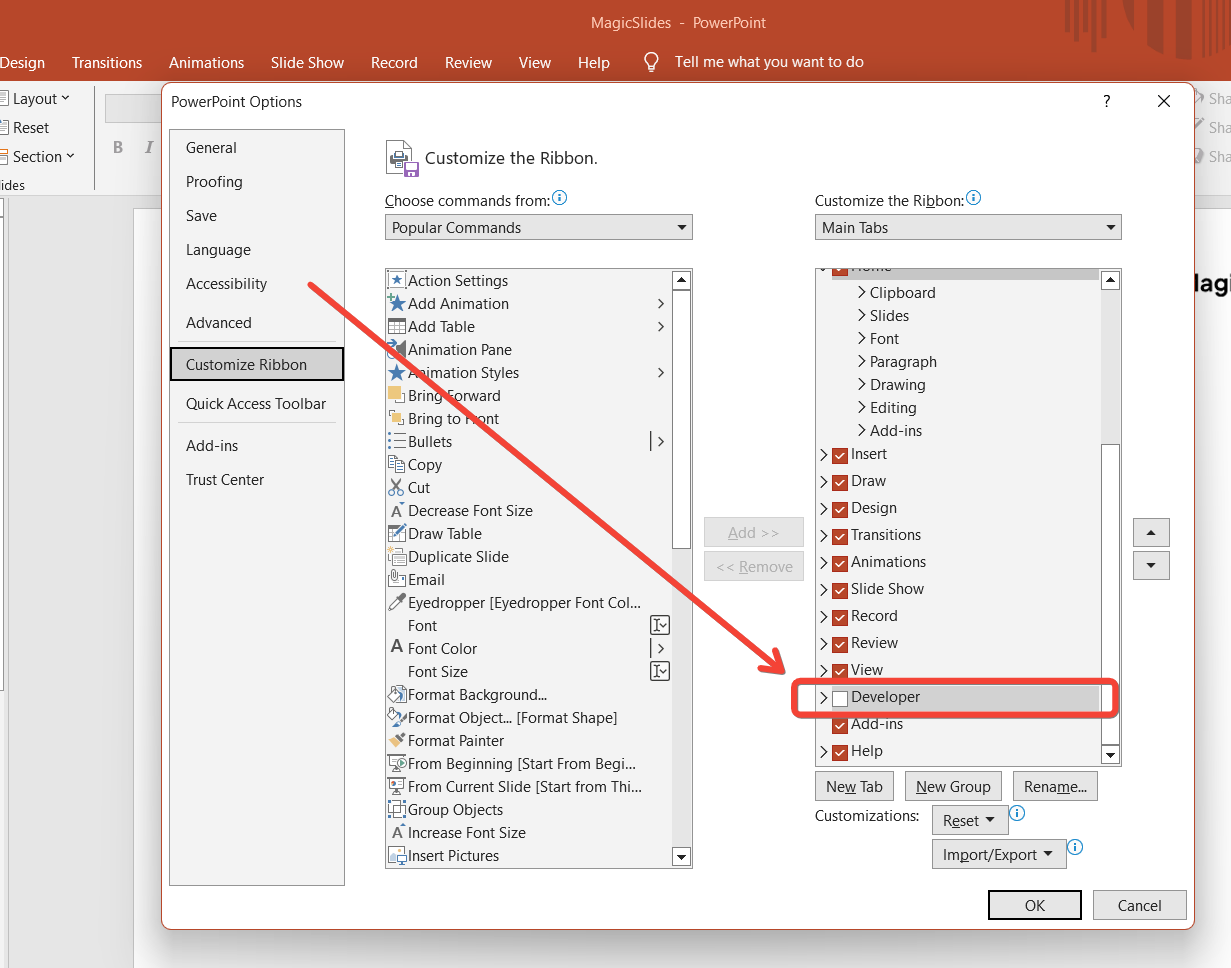Enable the Developer tab checkbox
The height and width of the screenshot is (968, 1231).
840,698
